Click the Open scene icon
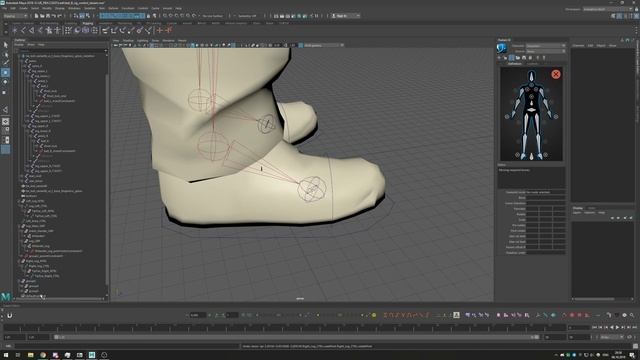 click(42, 16)
